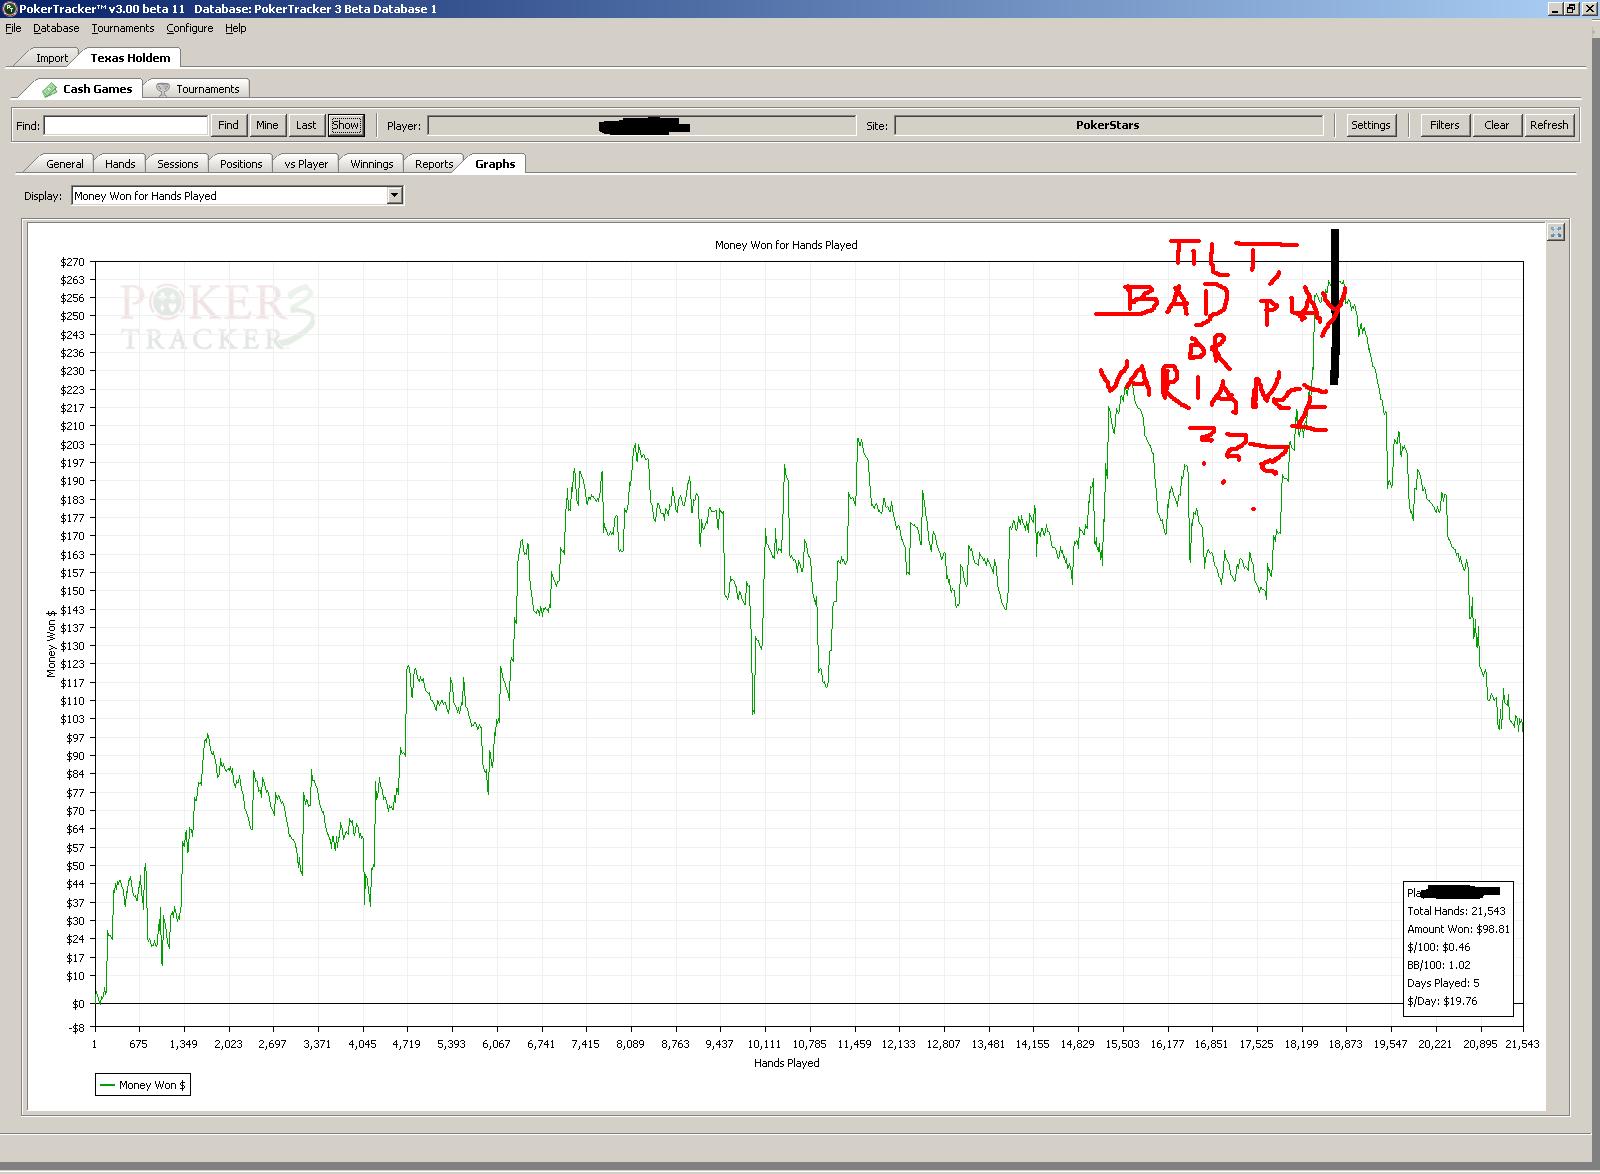Image resolution: width=1600 pixels, height=1174 pixels.
Task: Click the Player: label
Action: [x=404, y=126]
